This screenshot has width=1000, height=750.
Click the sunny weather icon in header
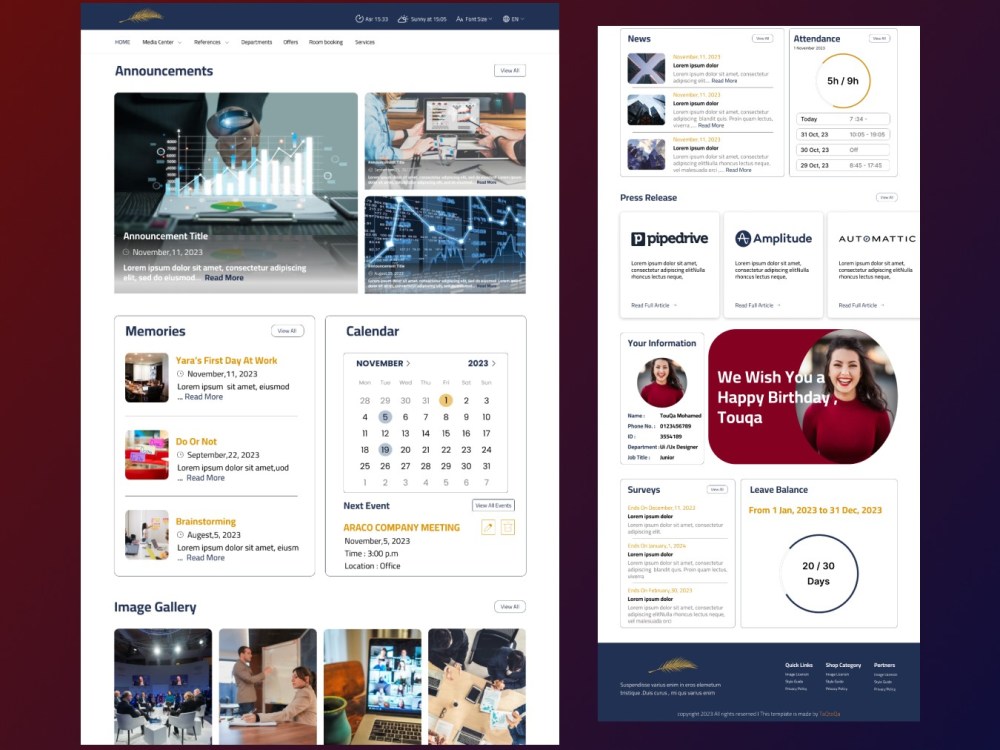[402, 19]
